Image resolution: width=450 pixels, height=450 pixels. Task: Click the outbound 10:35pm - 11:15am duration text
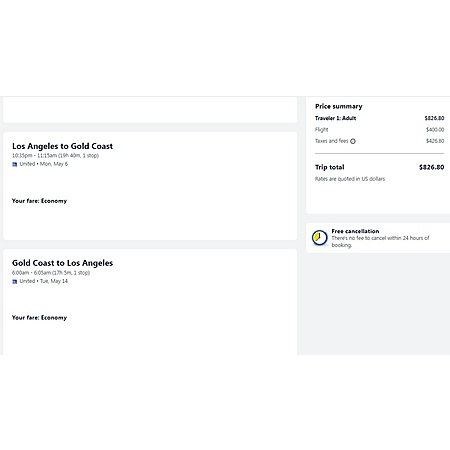tap(55, 155)
